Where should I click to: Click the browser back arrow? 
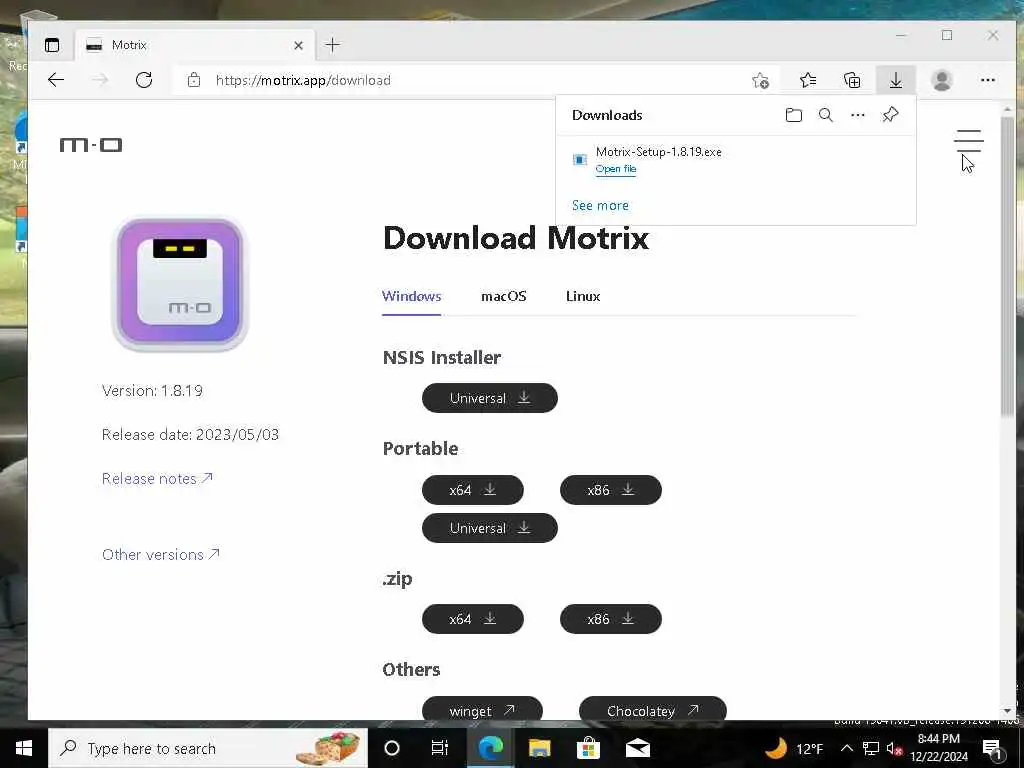[56, 80]
